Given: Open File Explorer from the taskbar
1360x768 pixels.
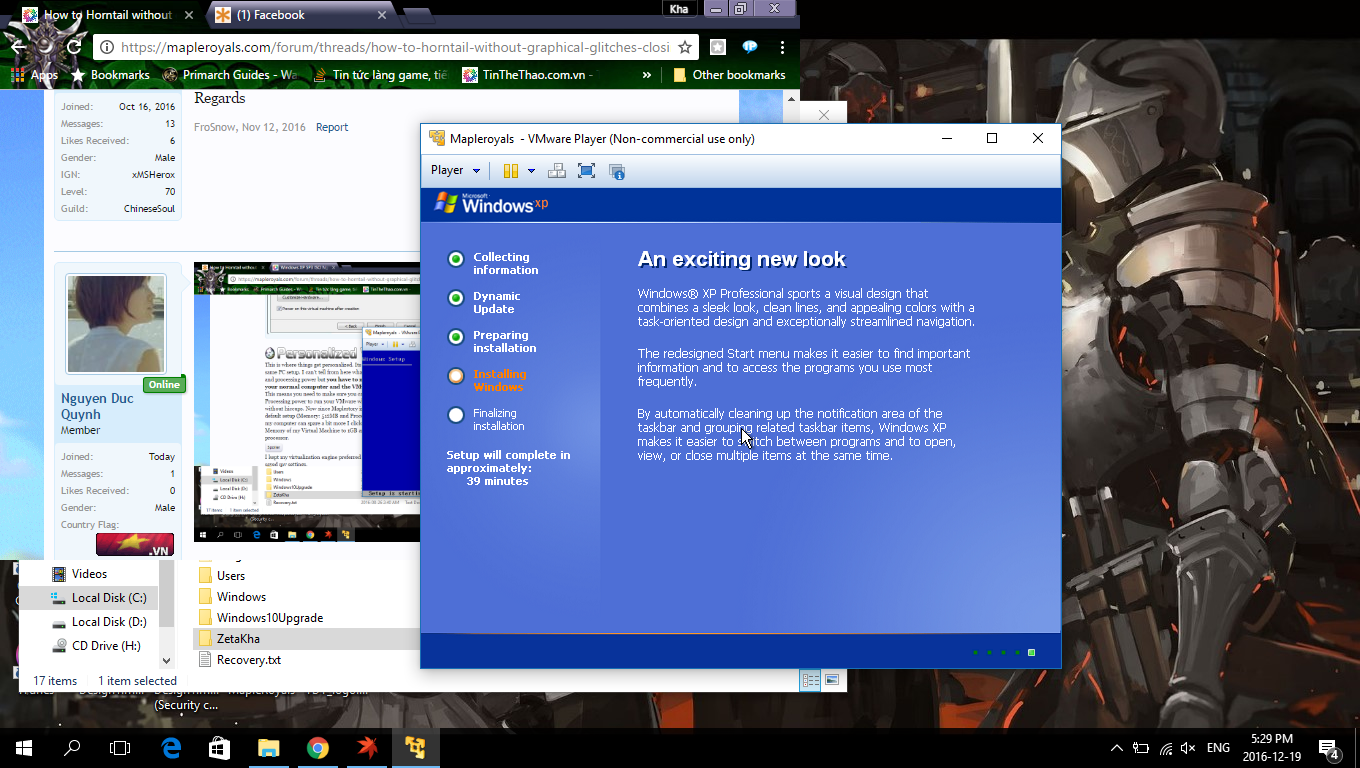Looking at the screenshot, I should click(268, 747).
